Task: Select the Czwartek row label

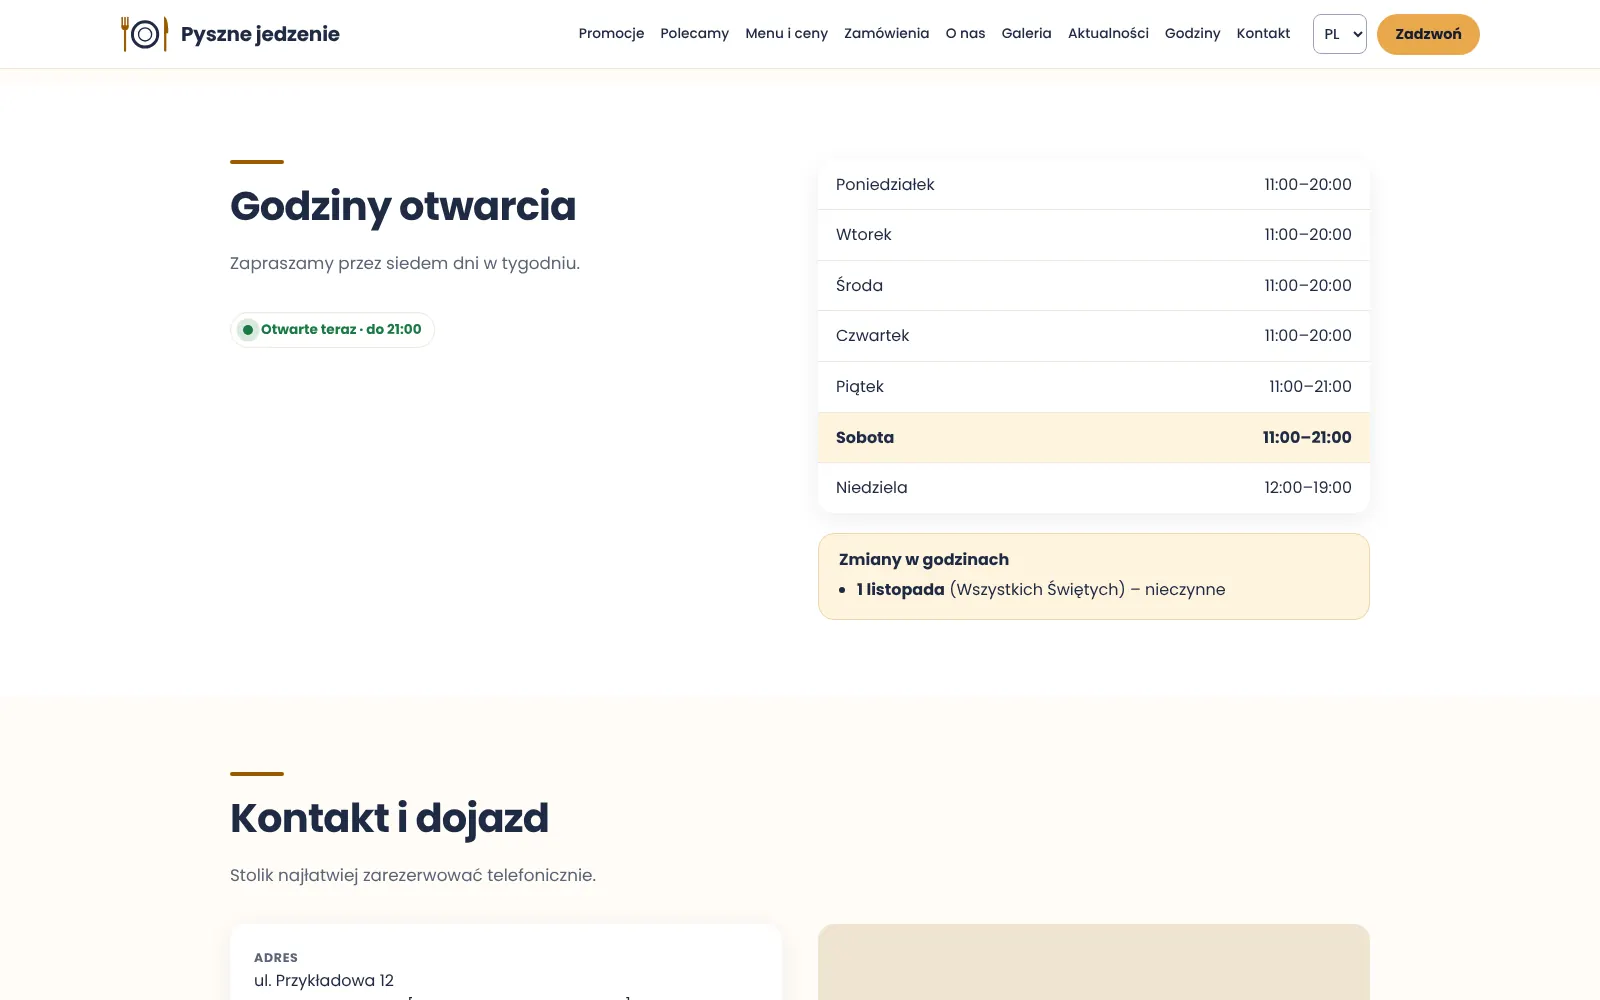Action: click(x=872, y=336)
